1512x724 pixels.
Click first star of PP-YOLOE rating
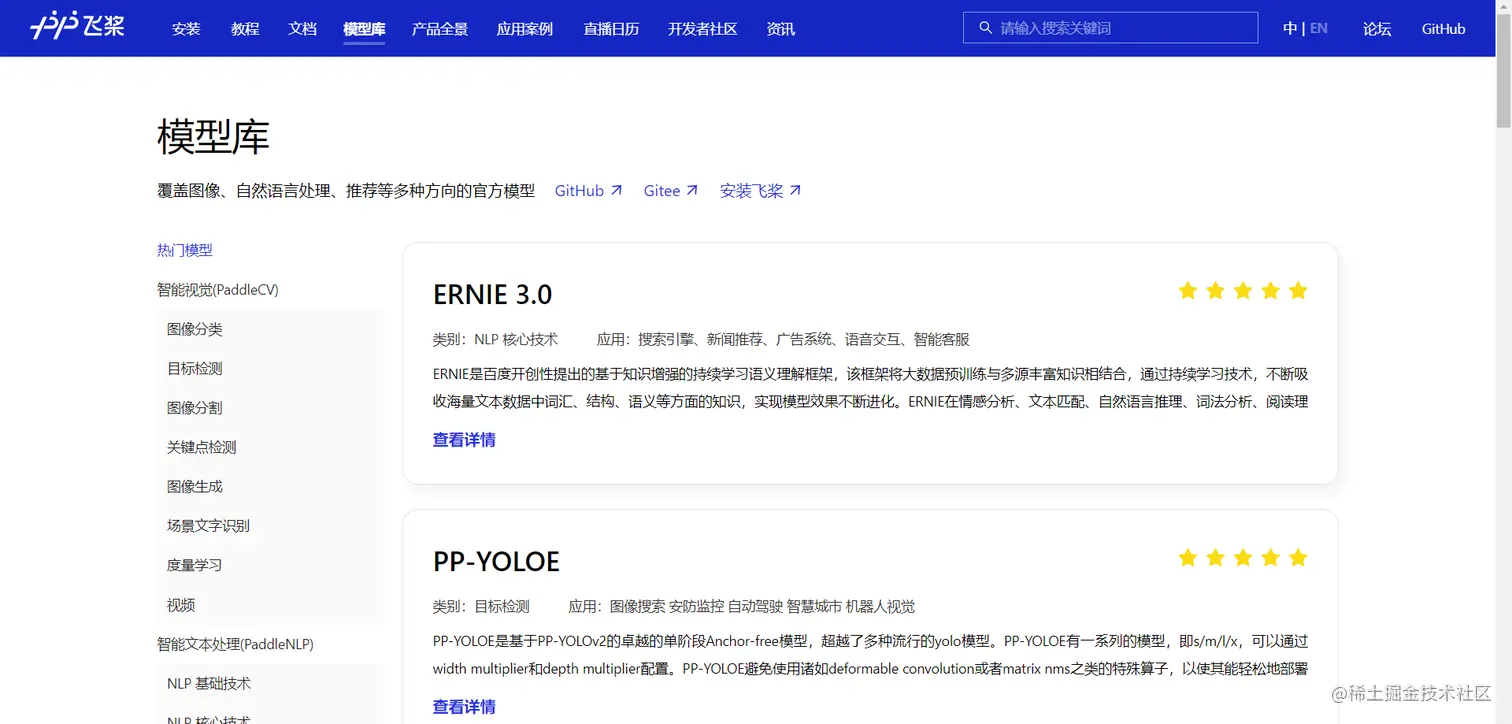pos(1188,558)
